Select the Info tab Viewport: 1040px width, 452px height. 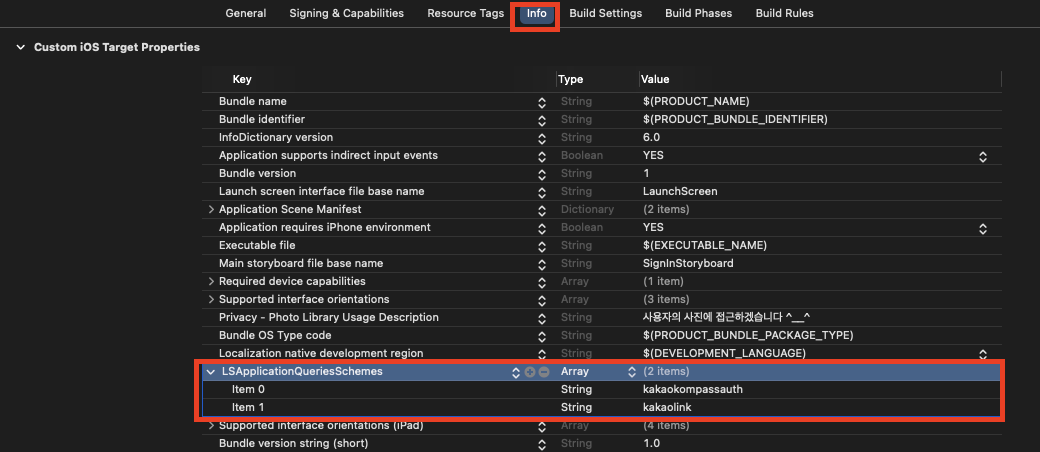coord(537,13)
